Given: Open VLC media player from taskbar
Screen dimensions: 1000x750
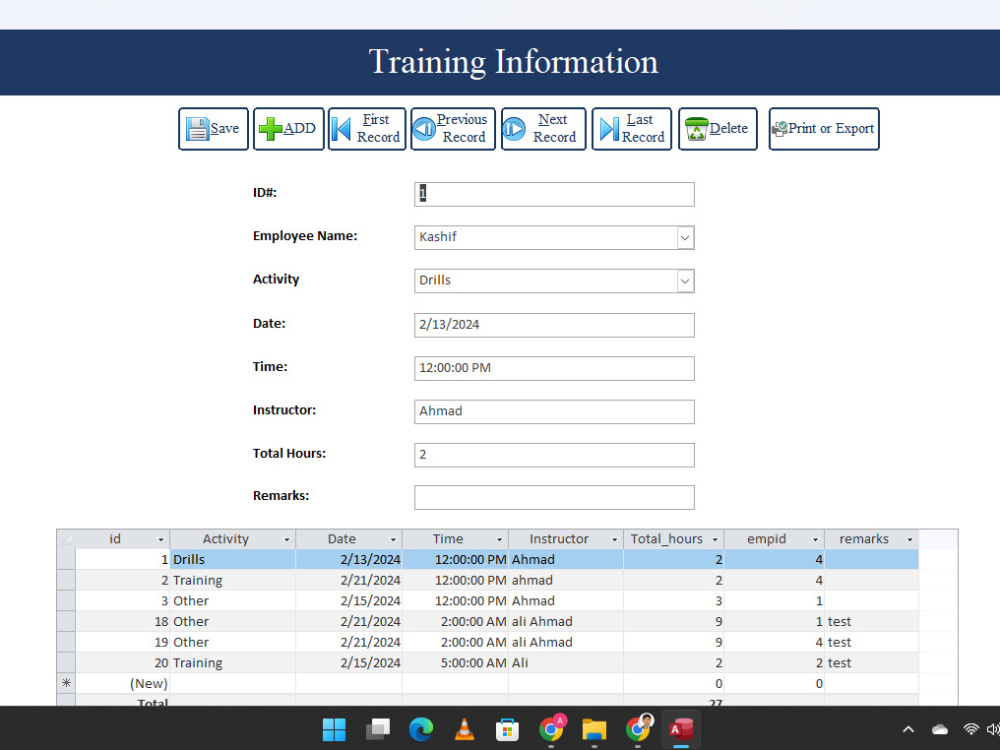Looking at the screenshot, I should (464, 730).
